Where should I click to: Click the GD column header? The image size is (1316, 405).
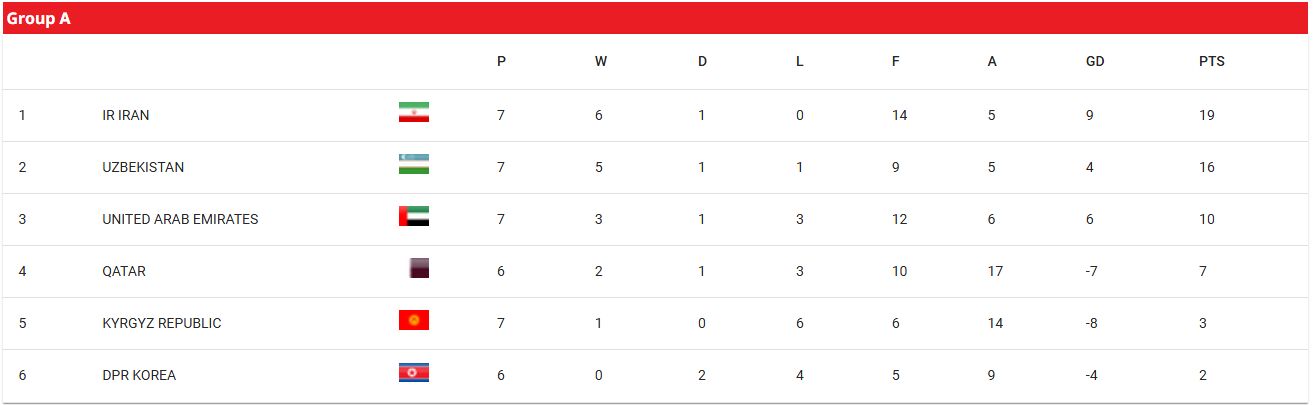(x=1095, y=61)
